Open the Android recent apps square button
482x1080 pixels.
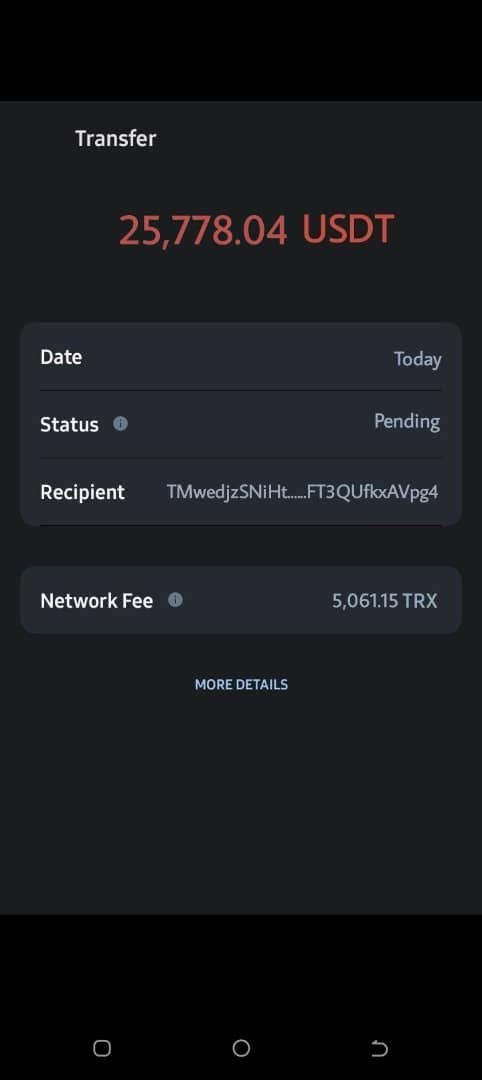click(102, 1048)
